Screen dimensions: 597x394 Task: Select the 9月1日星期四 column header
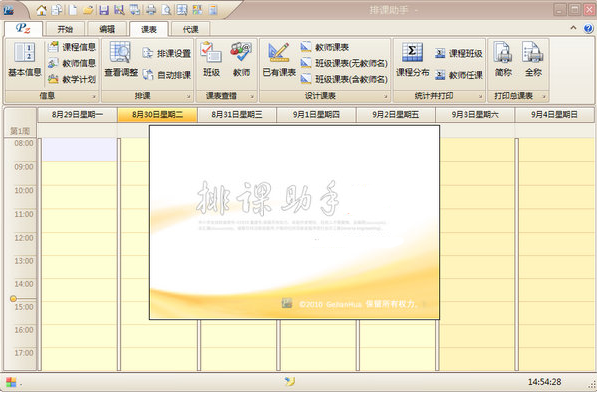point(316,115)
